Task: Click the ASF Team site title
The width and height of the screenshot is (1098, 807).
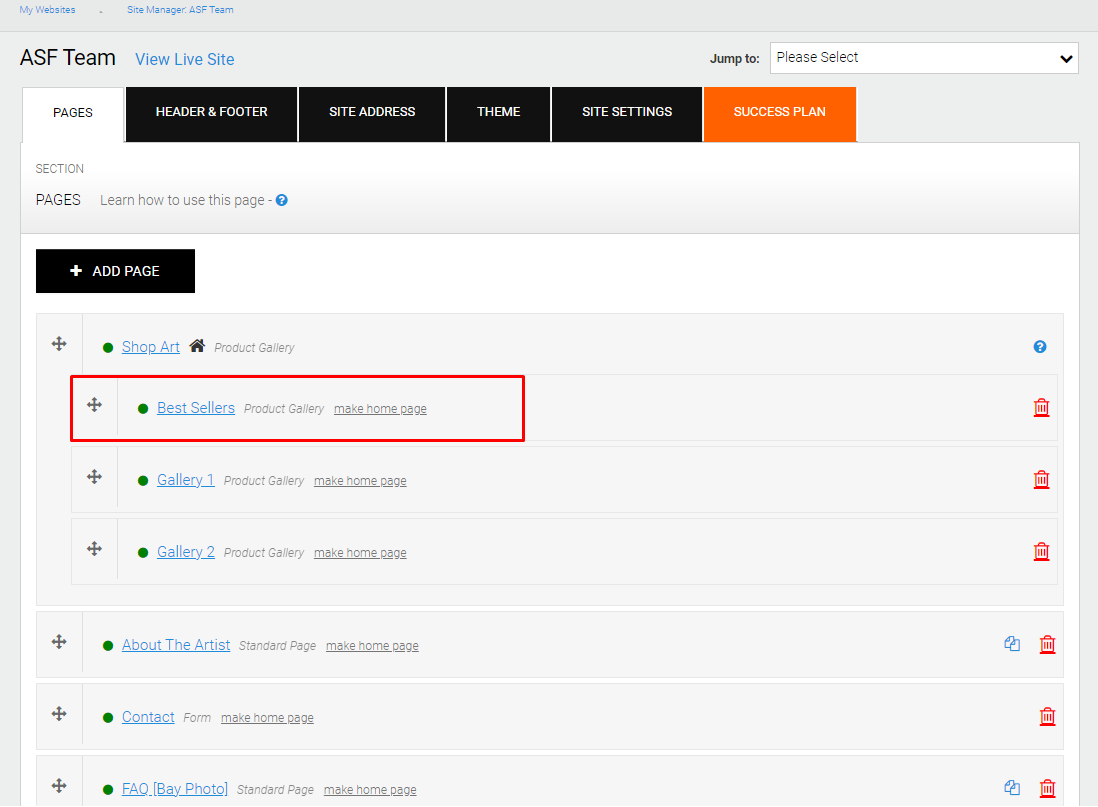Action: pos(68,57)
